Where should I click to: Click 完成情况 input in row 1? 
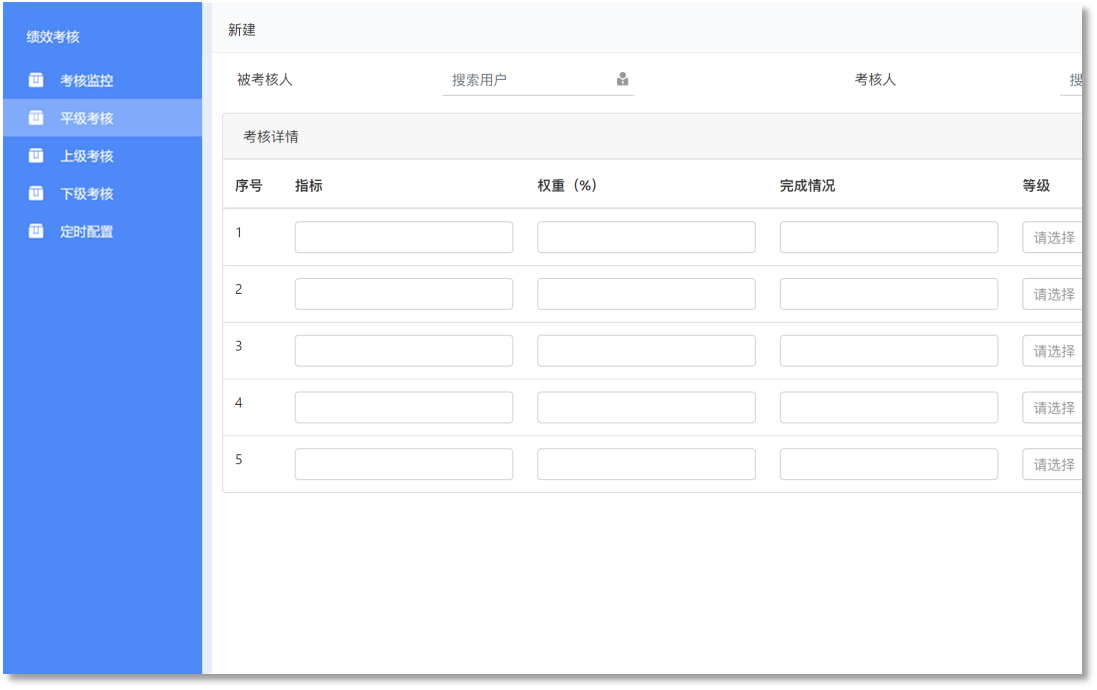point(889,237)
